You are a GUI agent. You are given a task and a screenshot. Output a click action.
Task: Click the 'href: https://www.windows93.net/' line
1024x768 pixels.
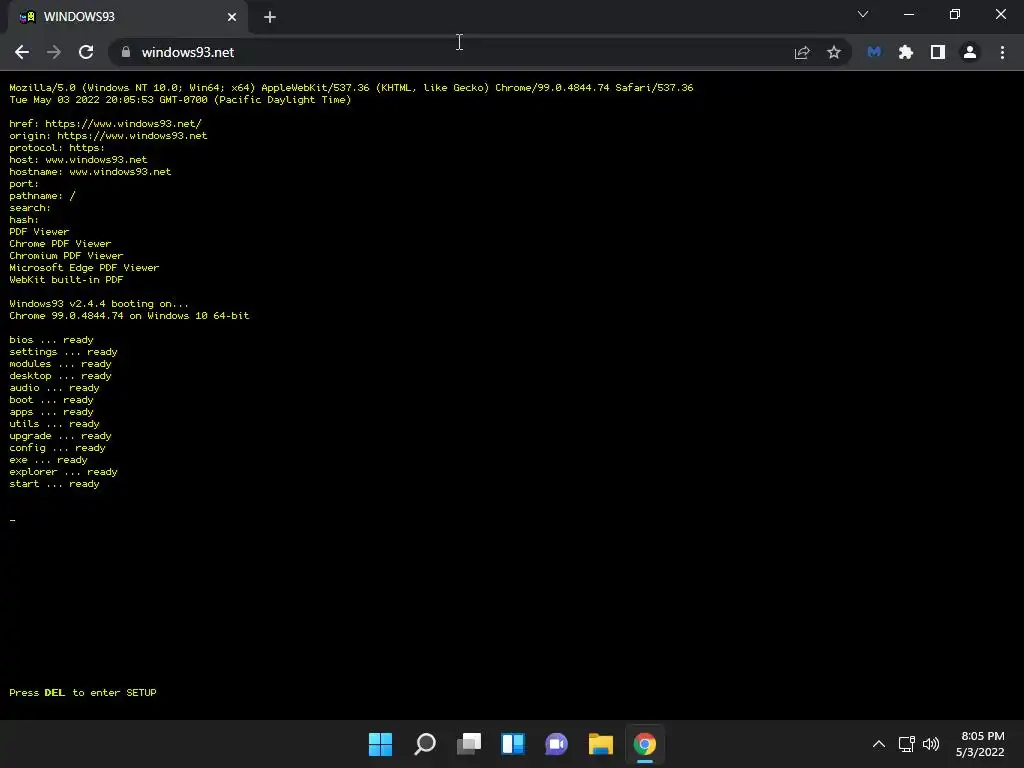click(x=106, y=123)
